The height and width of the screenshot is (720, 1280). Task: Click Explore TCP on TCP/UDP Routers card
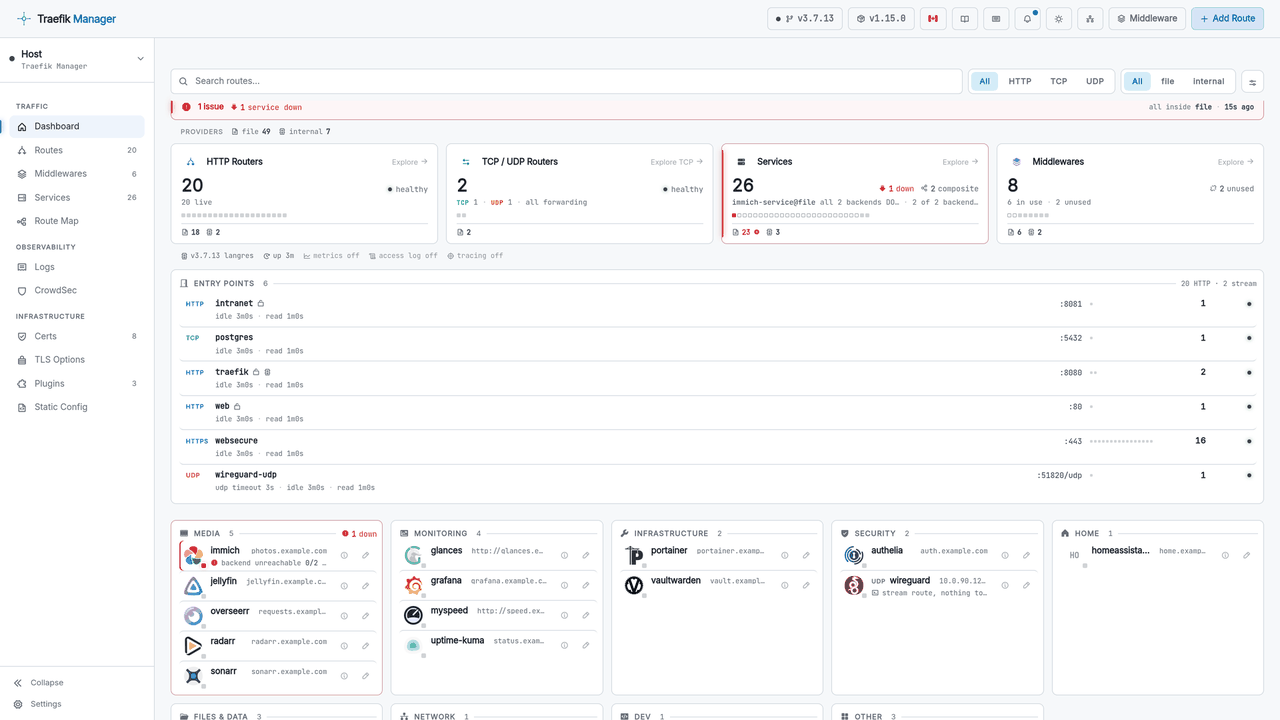pos(676,162)
